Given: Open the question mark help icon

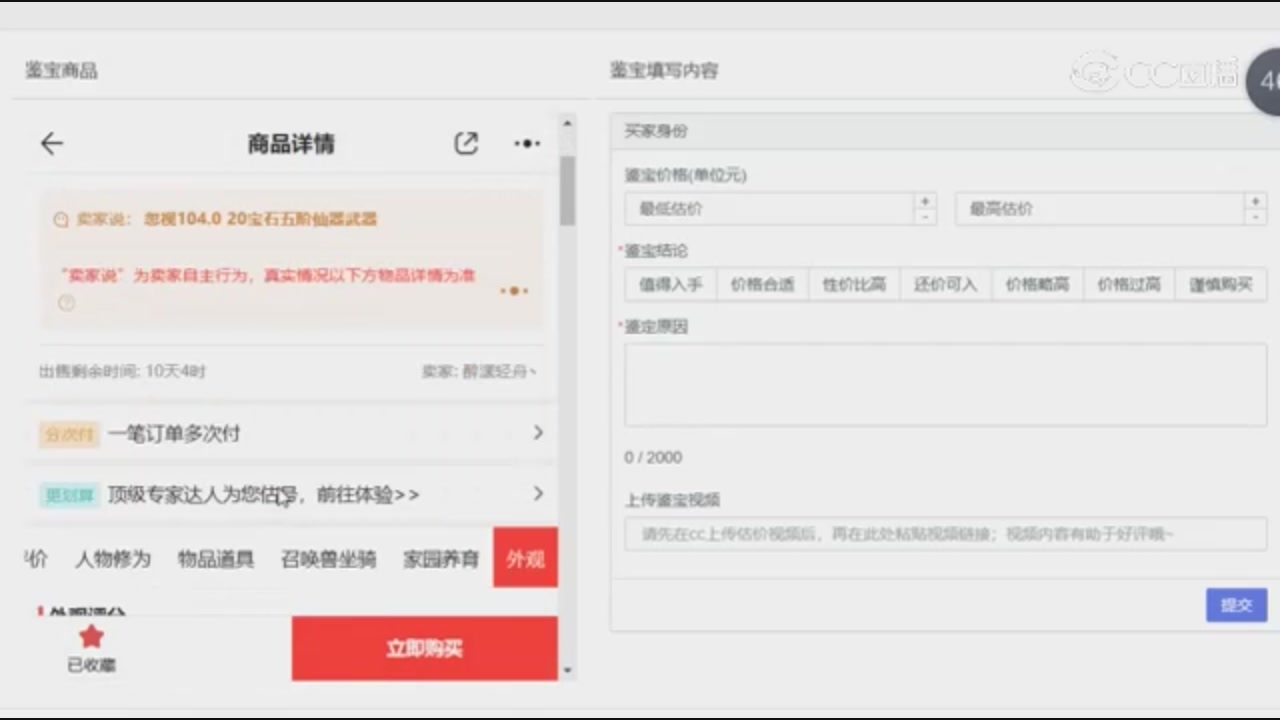Looking at the screenshot, I should pyautogui.click(x=66, y=303).
